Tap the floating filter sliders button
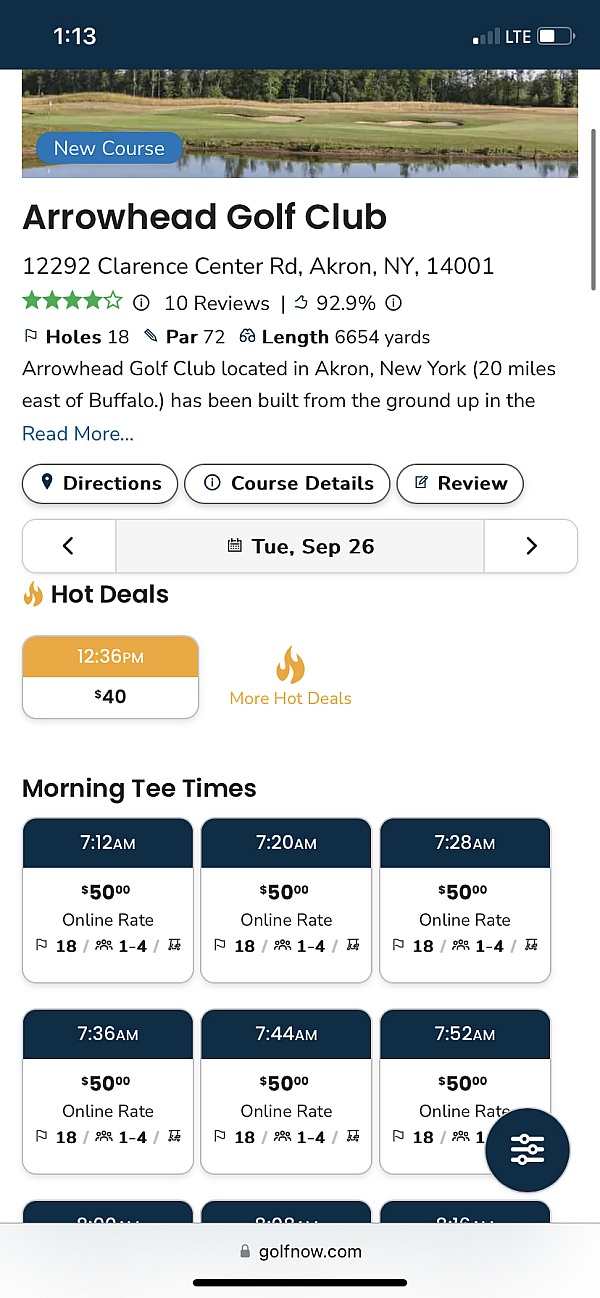 coord(527,1151)
